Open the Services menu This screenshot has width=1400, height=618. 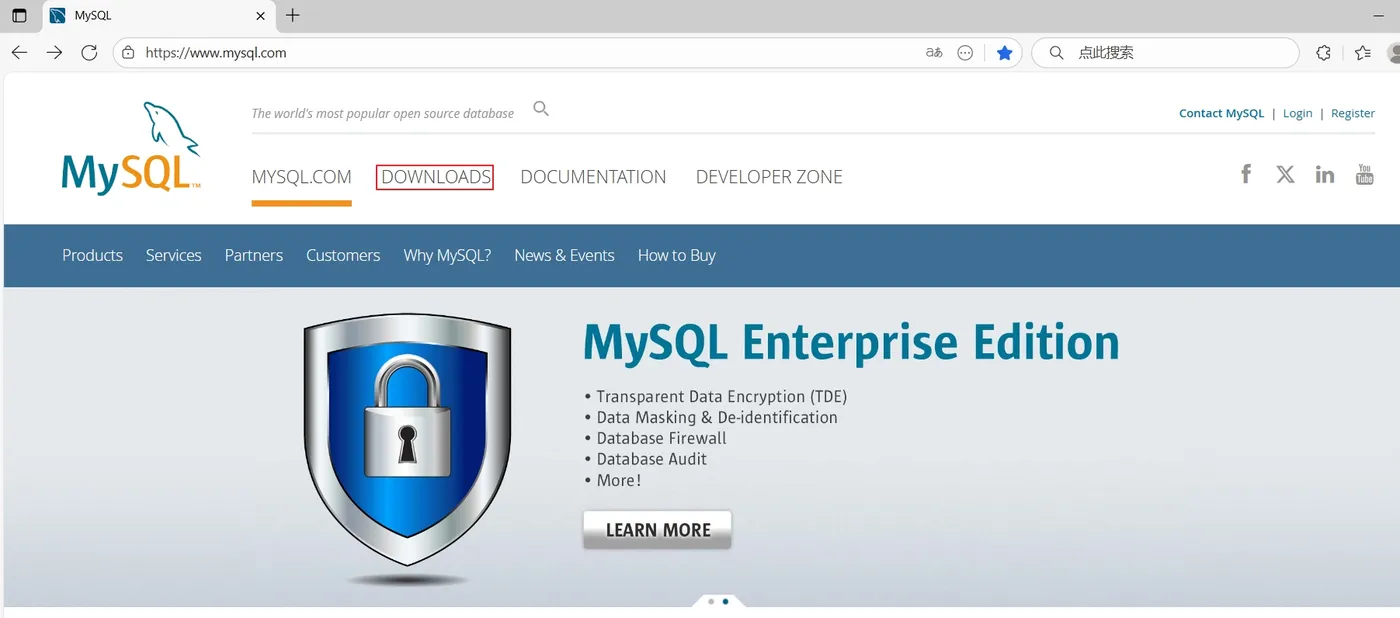[x=173, y=255]
